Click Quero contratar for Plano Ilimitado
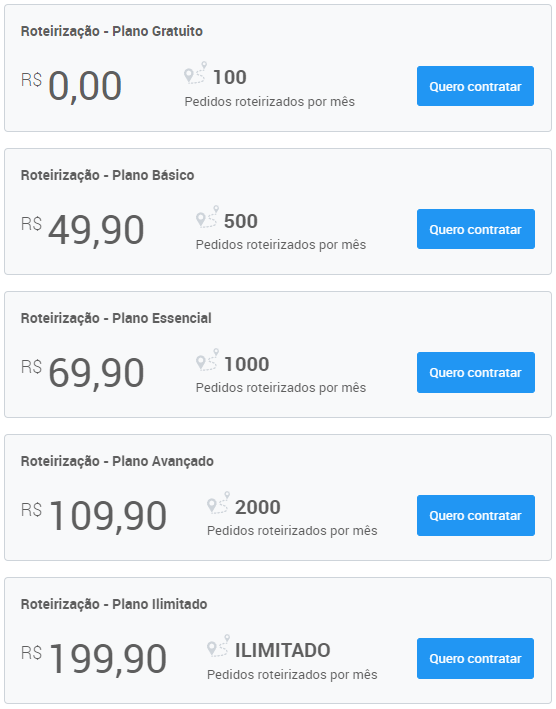Viewport: 556px width, 709px height. pos(475,658)
